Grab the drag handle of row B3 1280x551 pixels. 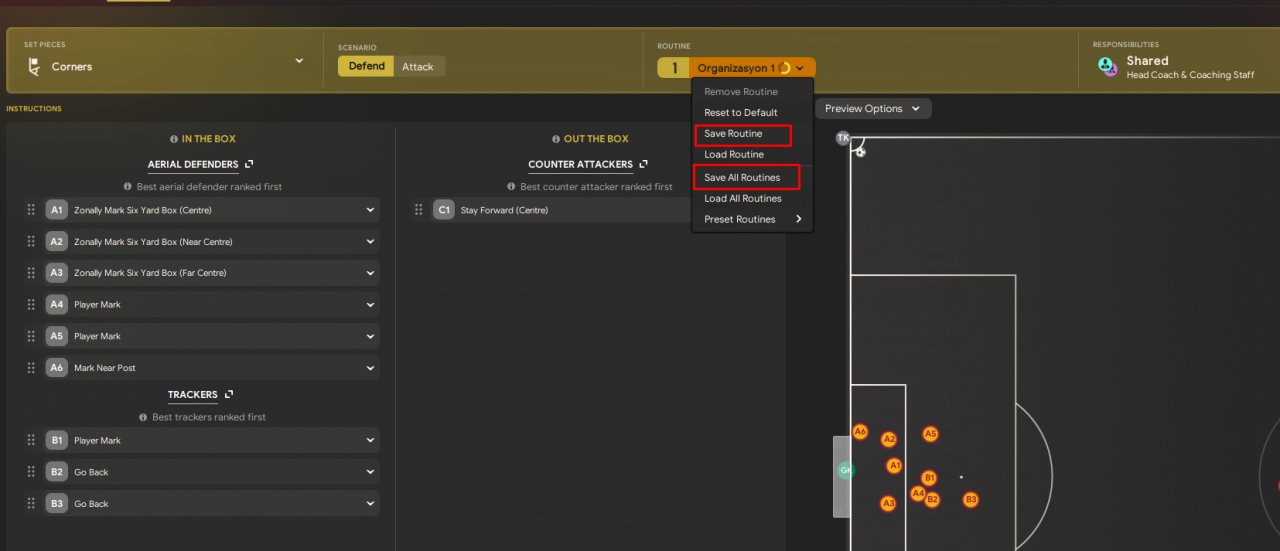click(x=31, y=503)
